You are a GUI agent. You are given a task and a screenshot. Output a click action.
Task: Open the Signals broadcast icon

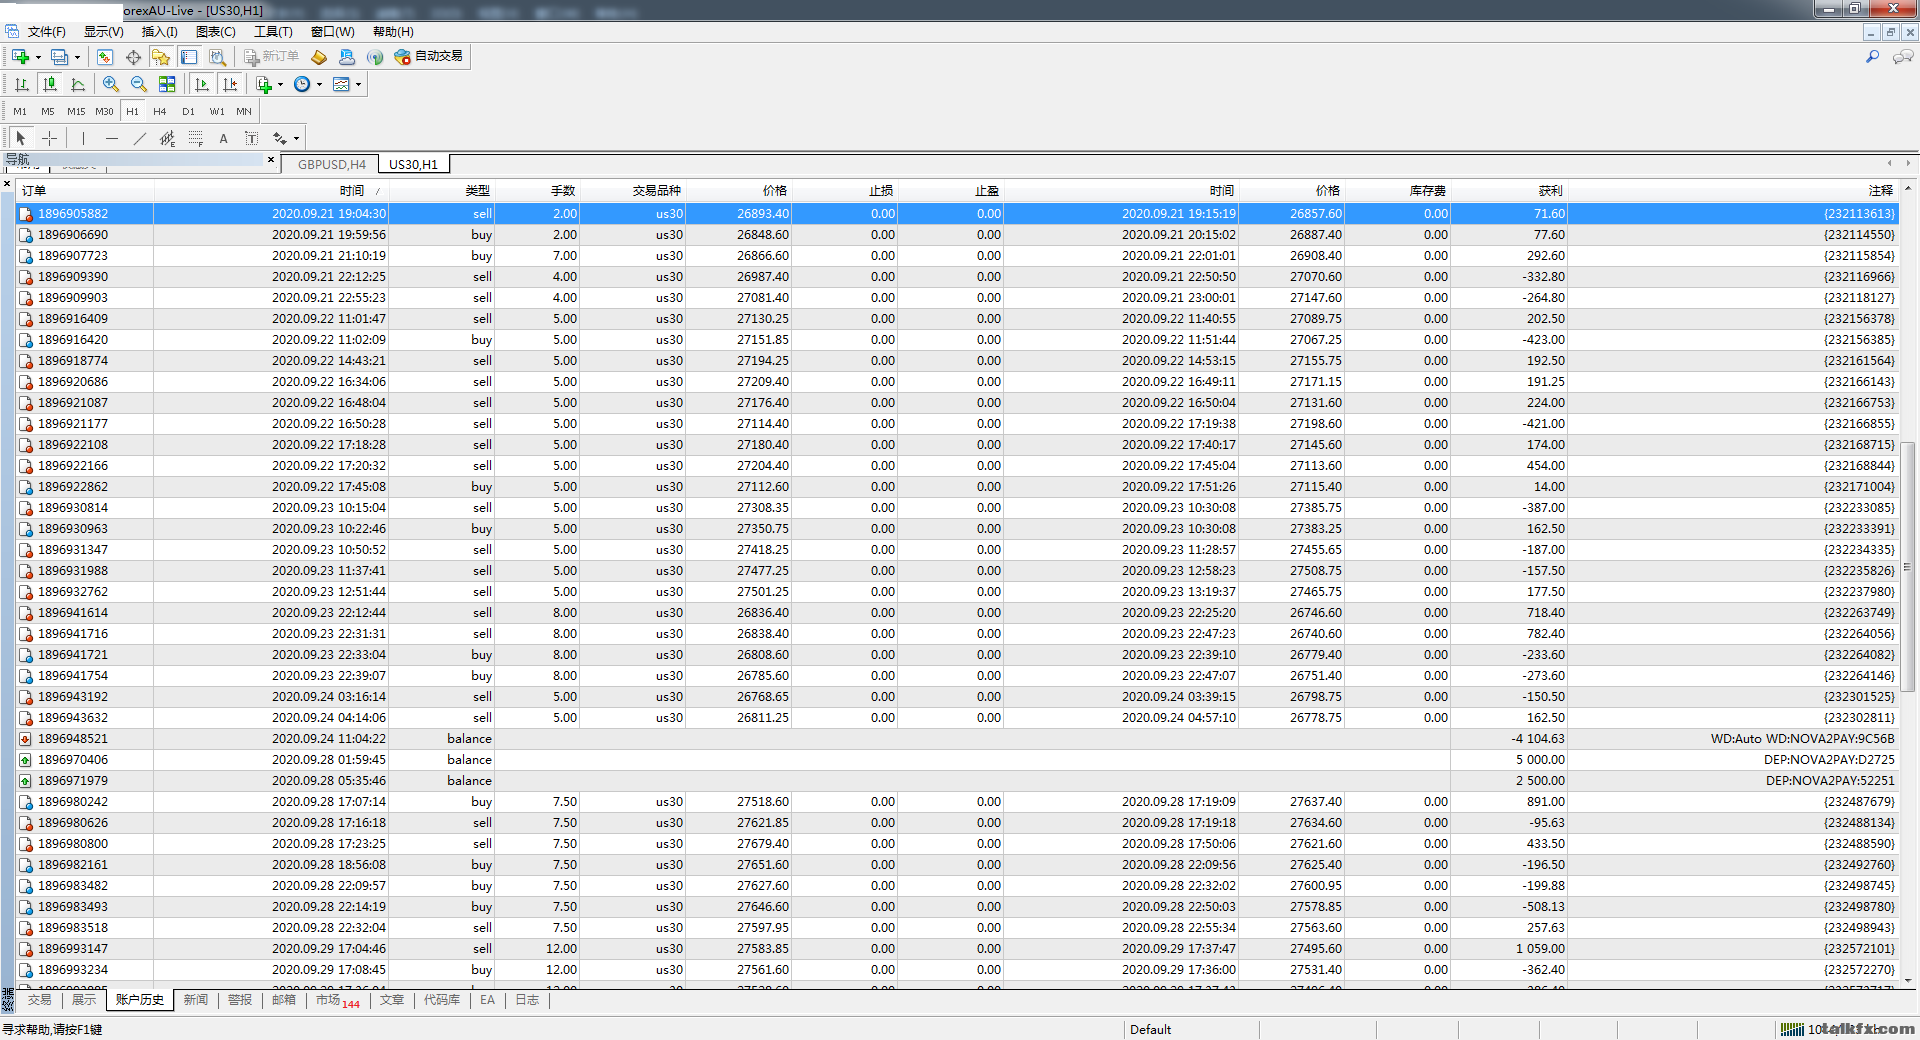pos(375,57)
